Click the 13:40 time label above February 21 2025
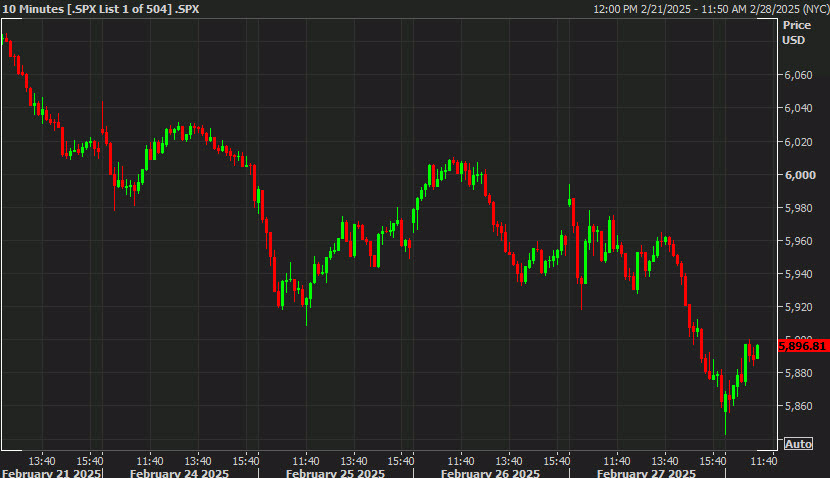 coord(42,461)
